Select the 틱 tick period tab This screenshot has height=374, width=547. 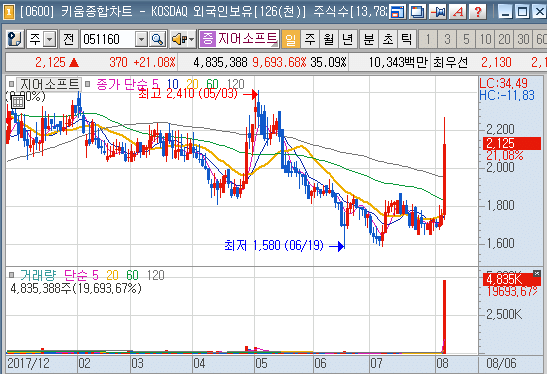(406, 39)
